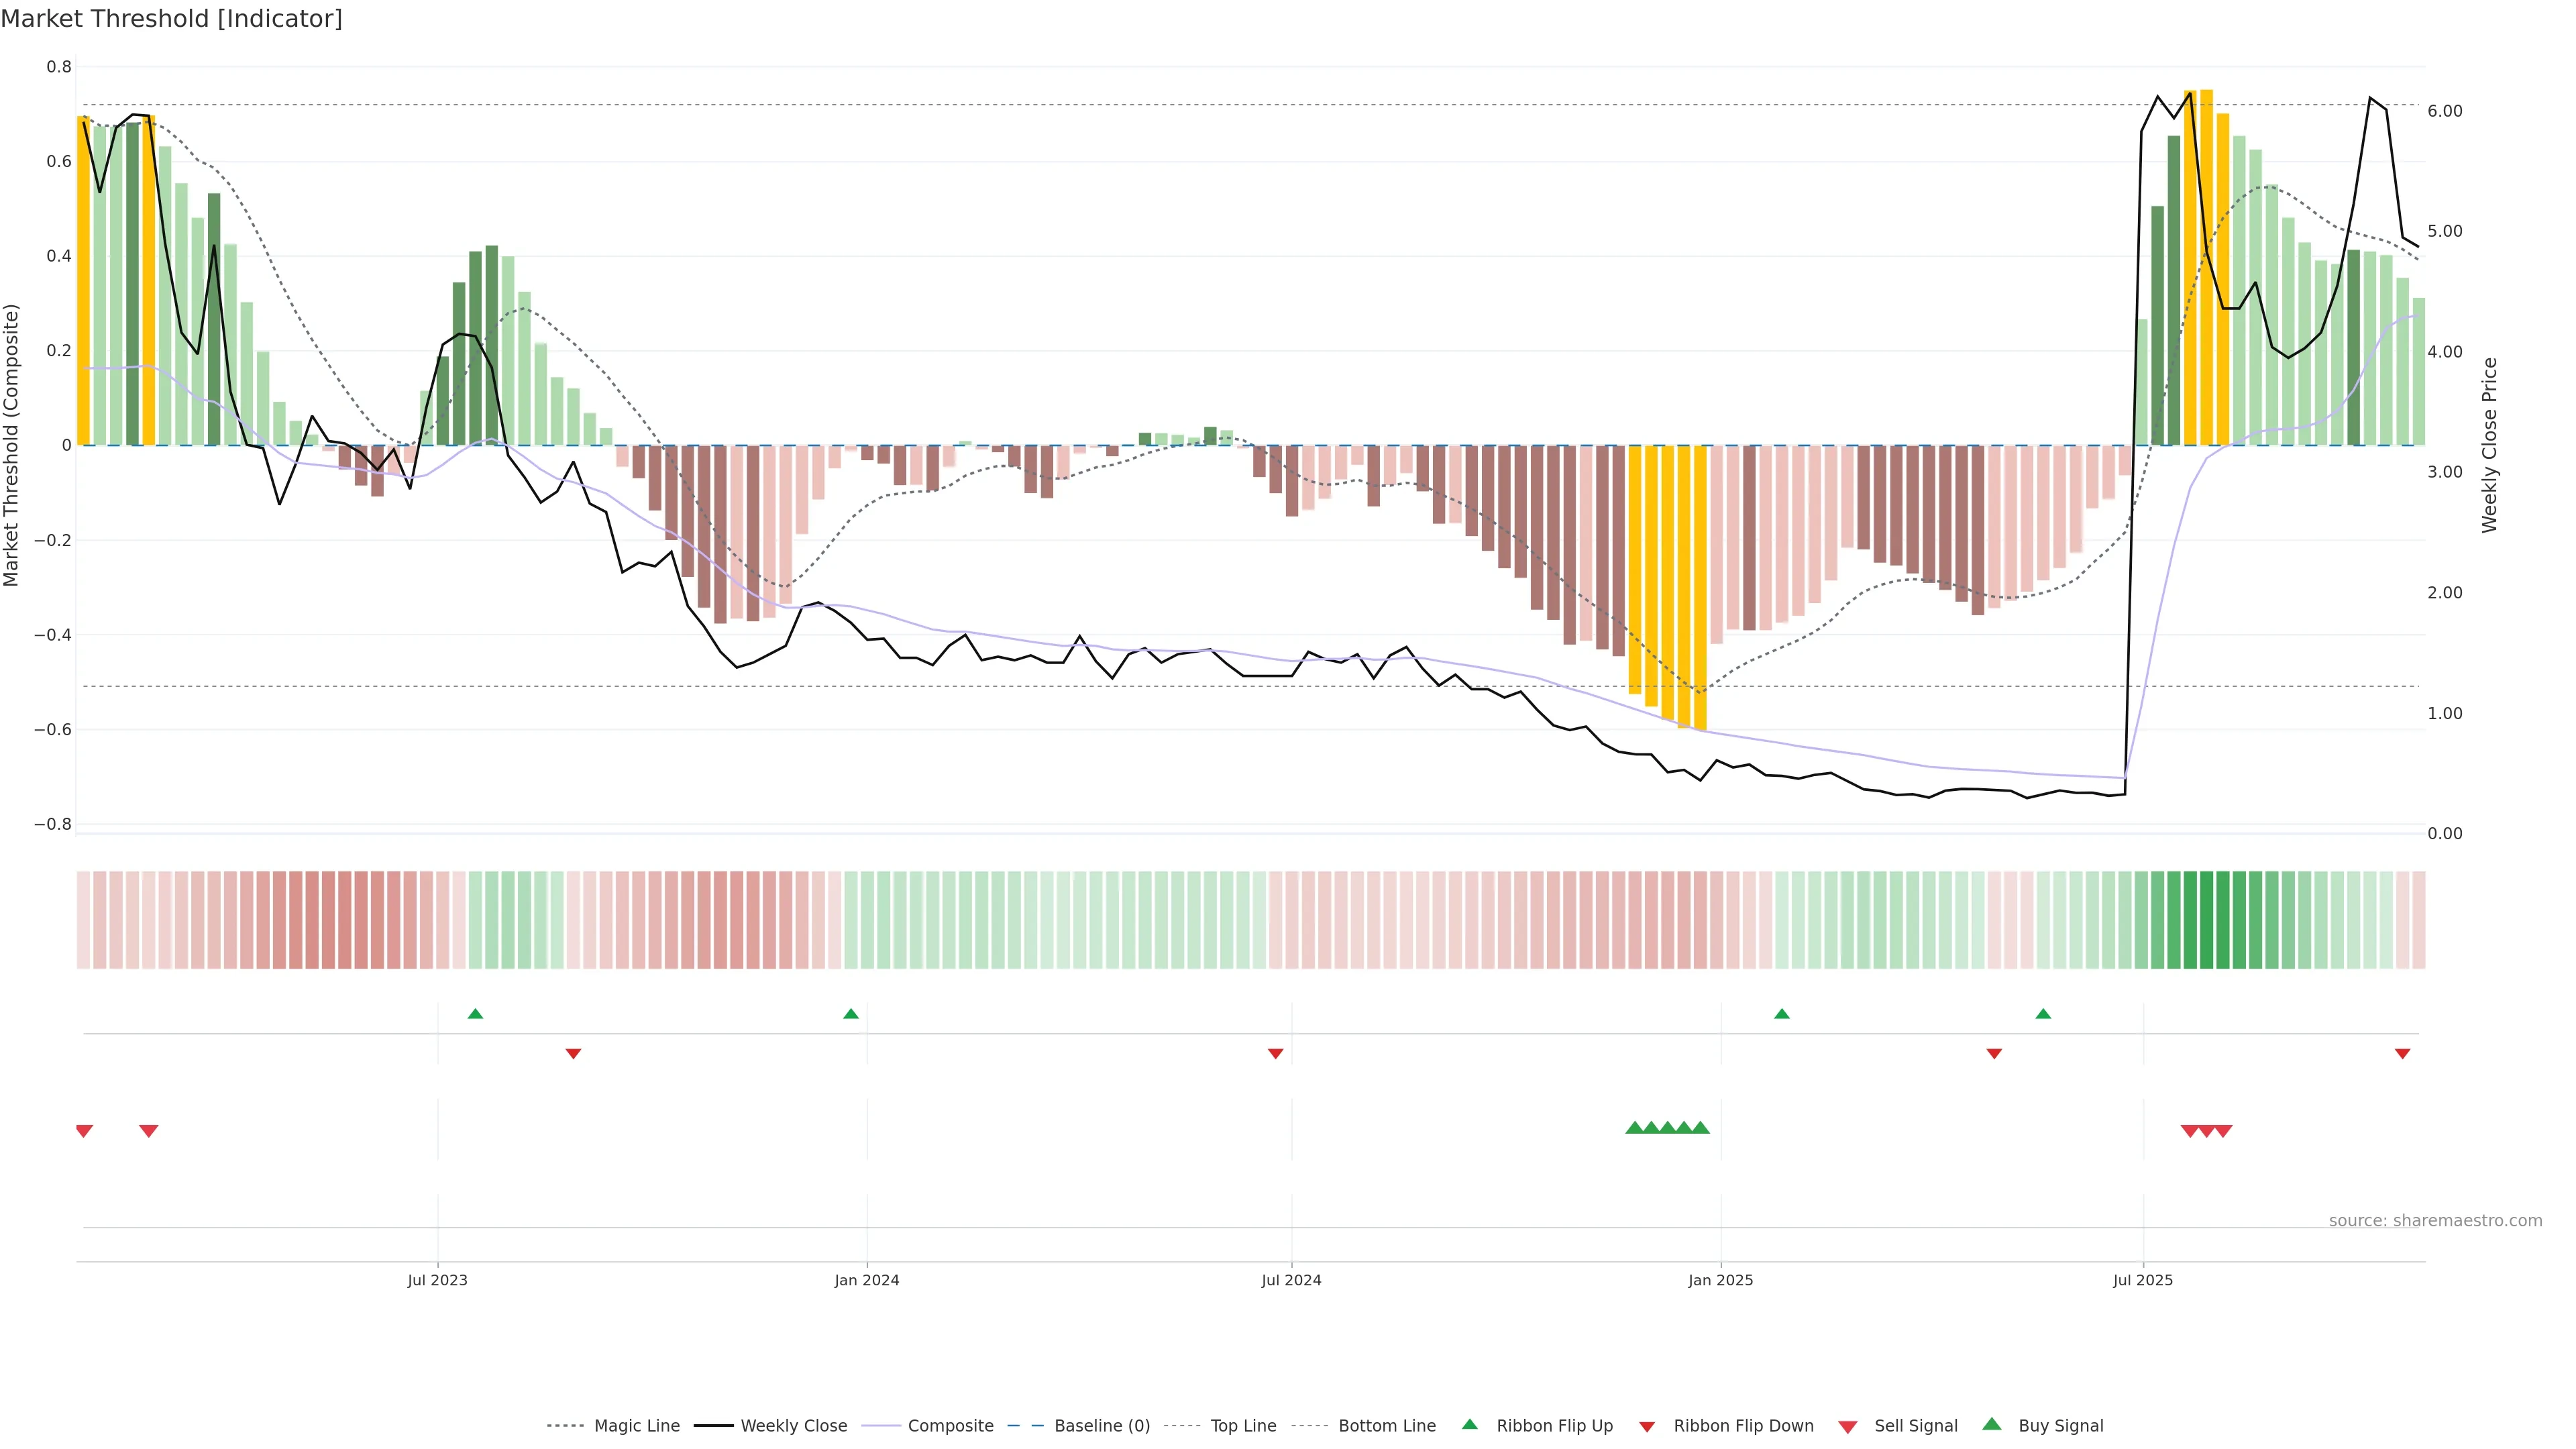Hide the Composite line via legend
Viewport: 2576px width, 1449px height.
coord(950,1426)
